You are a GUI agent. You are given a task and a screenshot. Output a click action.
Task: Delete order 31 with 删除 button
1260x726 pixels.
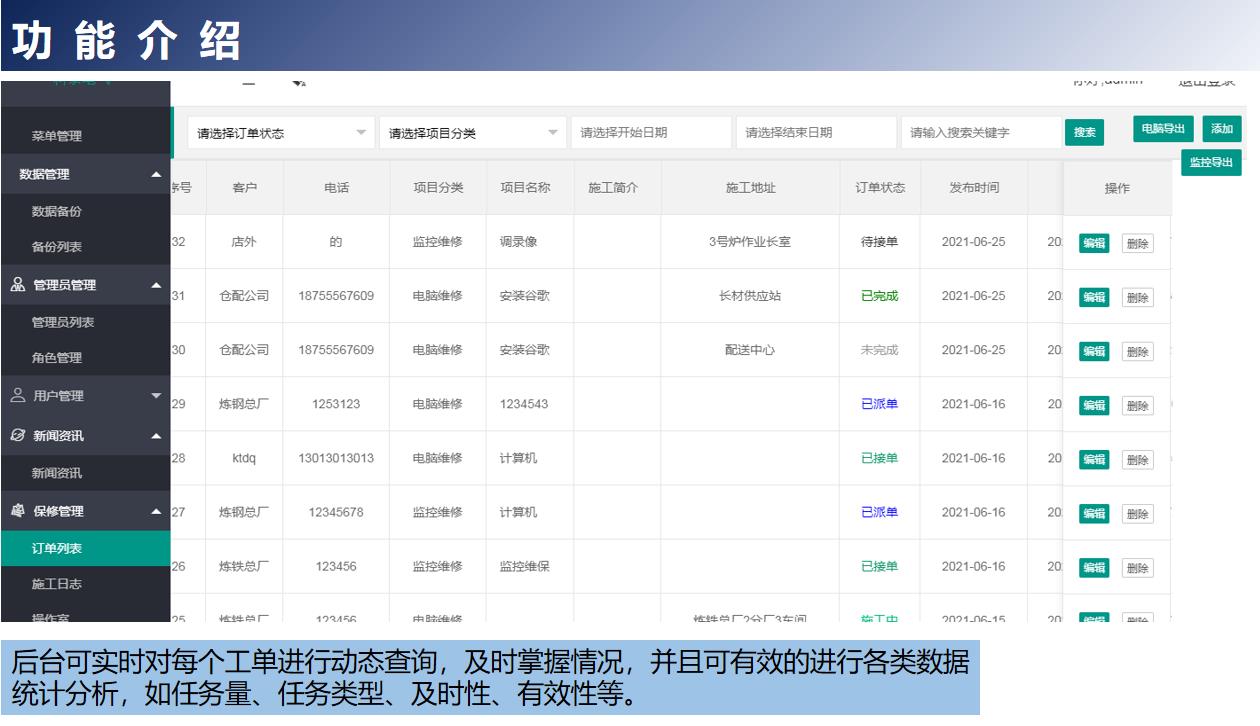(1137, 297)
